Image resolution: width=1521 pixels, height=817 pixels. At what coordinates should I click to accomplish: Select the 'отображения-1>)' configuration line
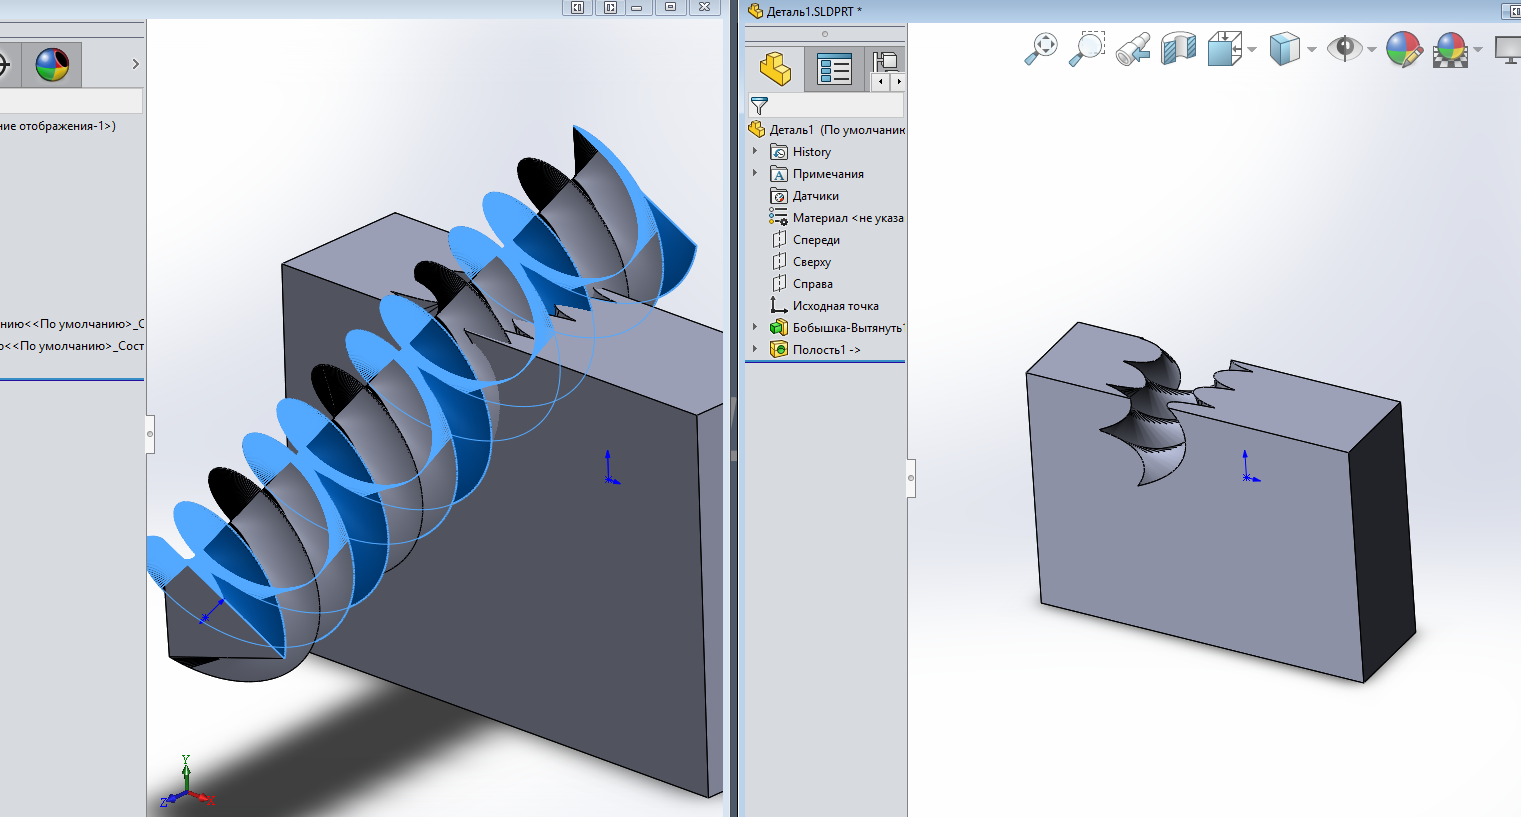tap(58, 126)
